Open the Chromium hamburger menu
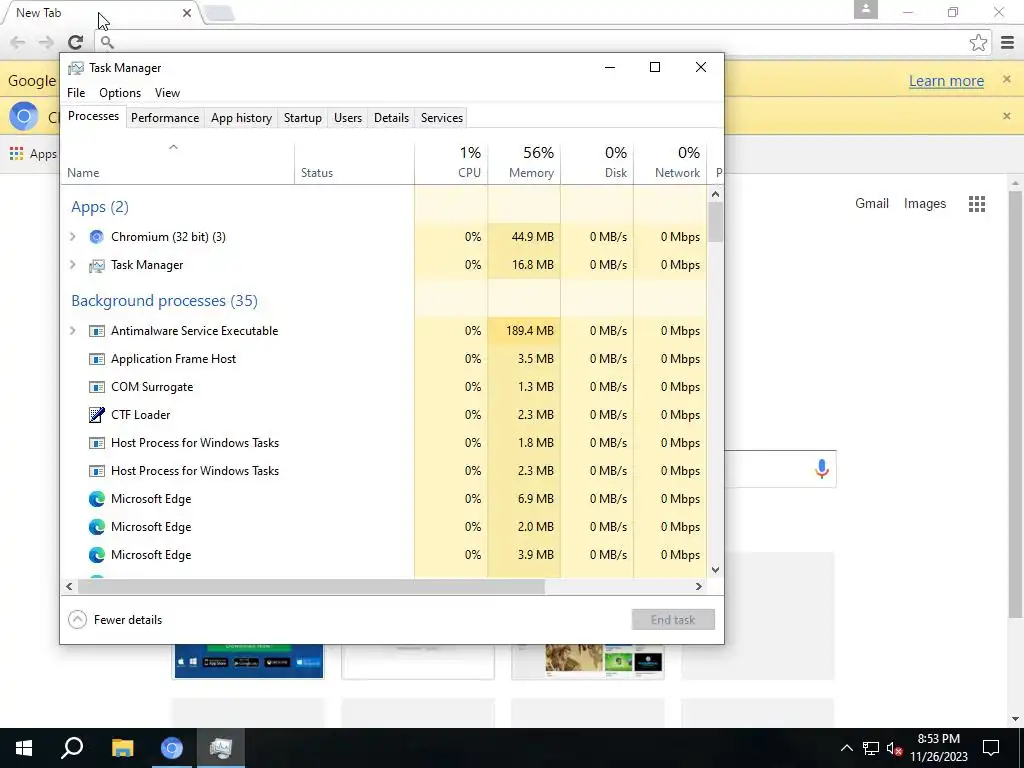 (1007, 42)
